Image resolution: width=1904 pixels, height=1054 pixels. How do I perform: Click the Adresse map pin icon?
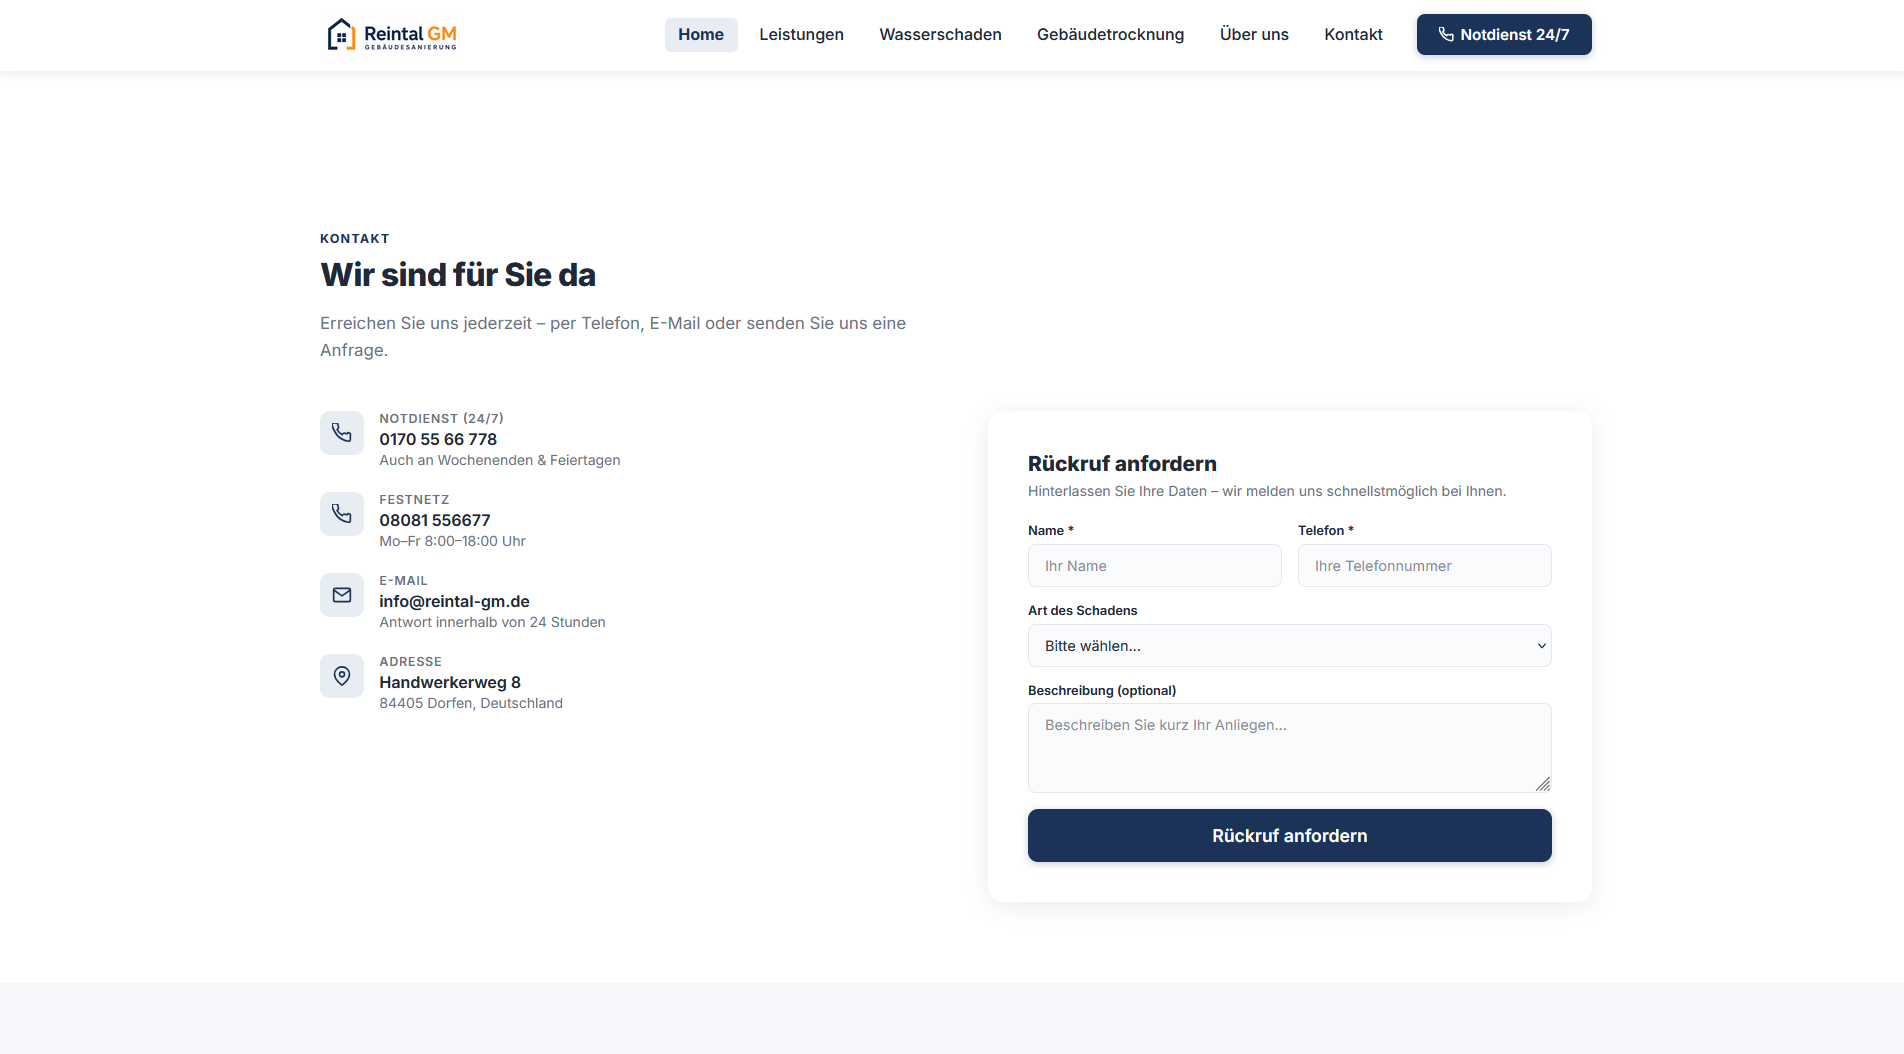[x=342, y=676]
